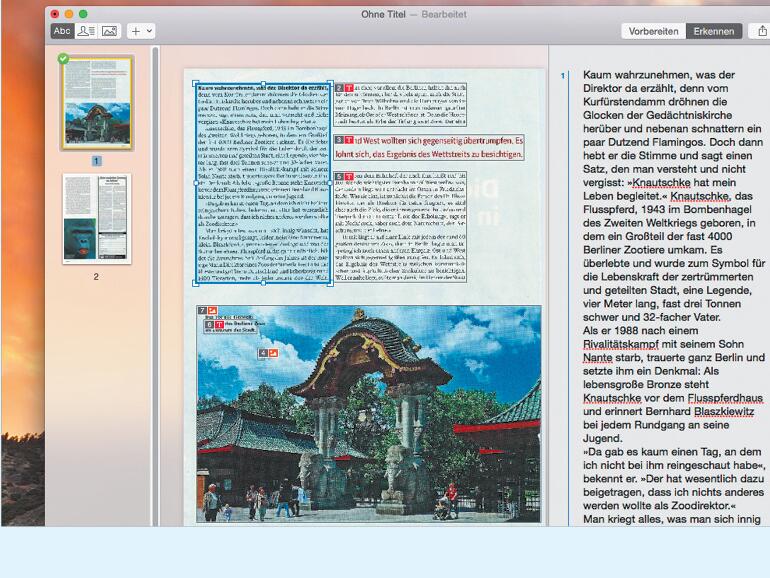Close the window with the red button
Image resolution: width=770 pixels, height=578 pixels.
coord(55,14)
